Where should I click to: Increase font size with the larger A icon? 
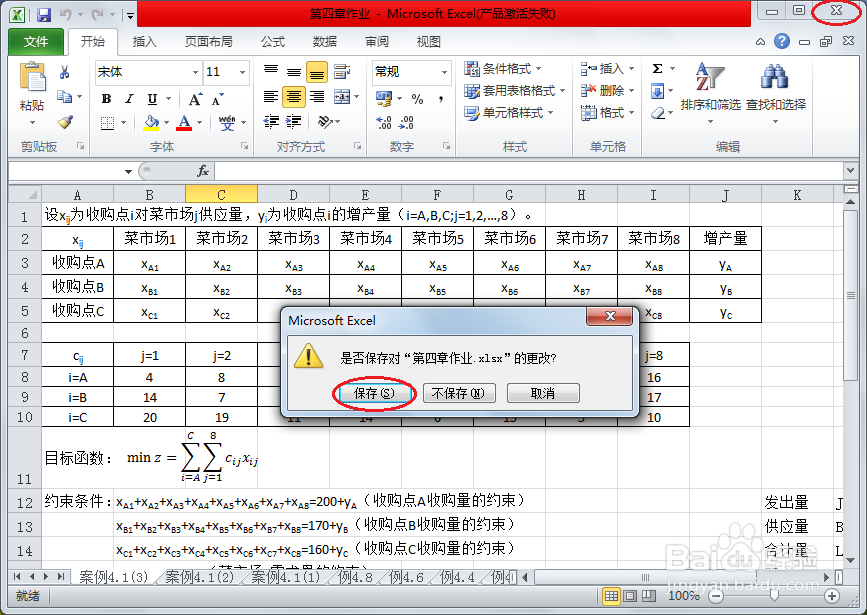[195, 100]
